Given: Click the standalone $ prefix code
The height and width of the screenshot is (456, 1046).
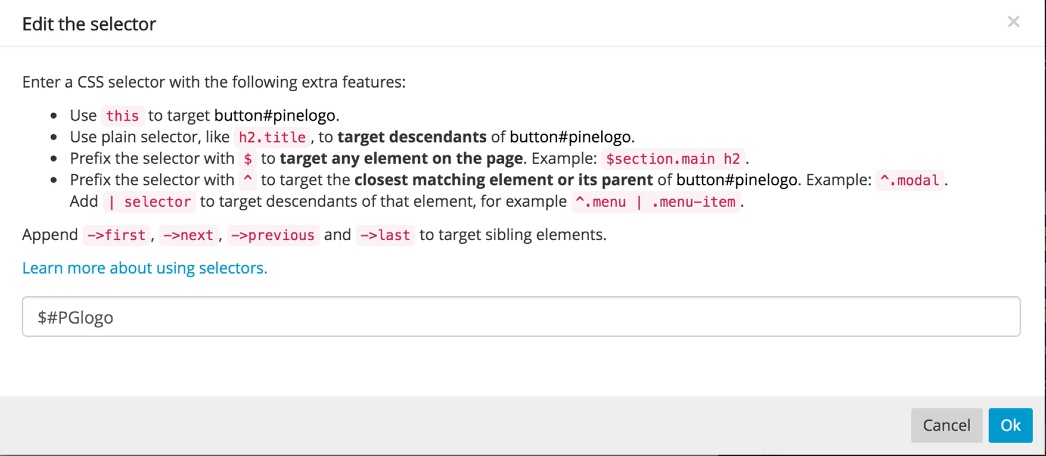Looking at the screenshot, I should [247, 159].
